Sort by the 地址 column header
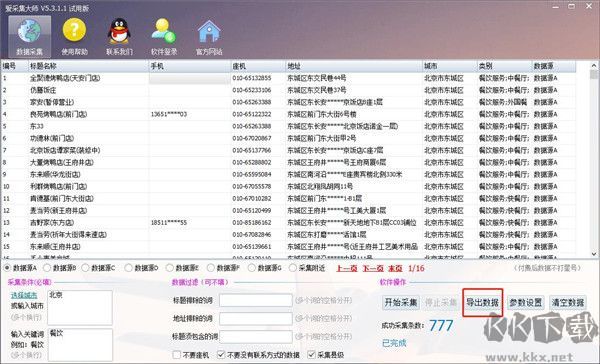The image size is (600, 364). tap(354, 66)
